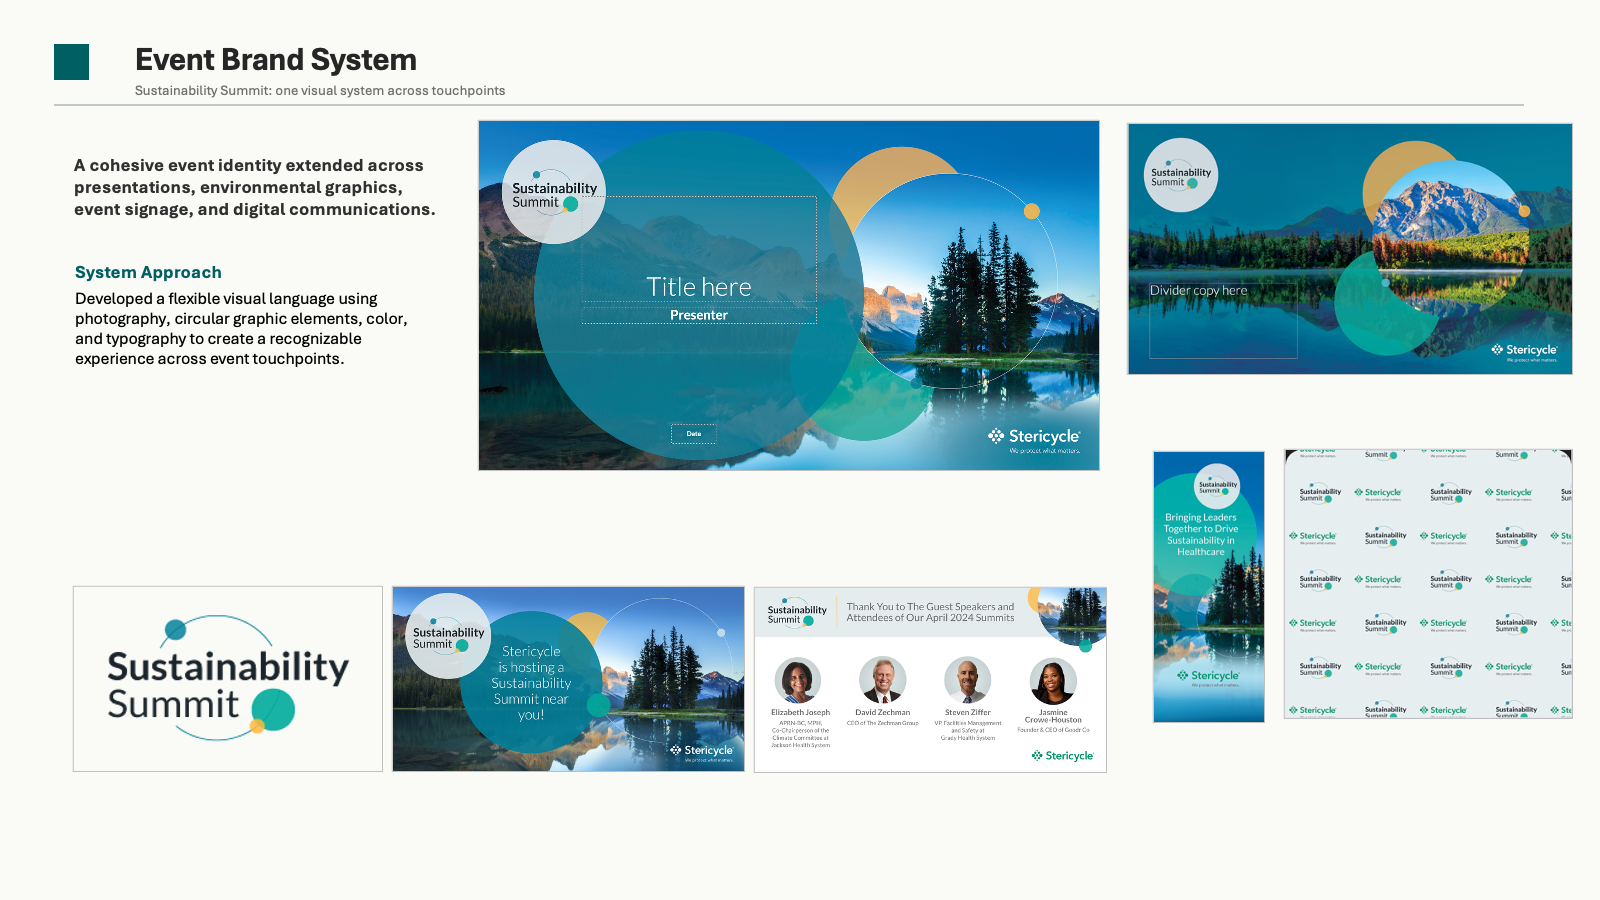Click the Sustainability Summit badge atop the vertical banner
The width and height of the screenshot is (1600, 900).
point(1217,487)
